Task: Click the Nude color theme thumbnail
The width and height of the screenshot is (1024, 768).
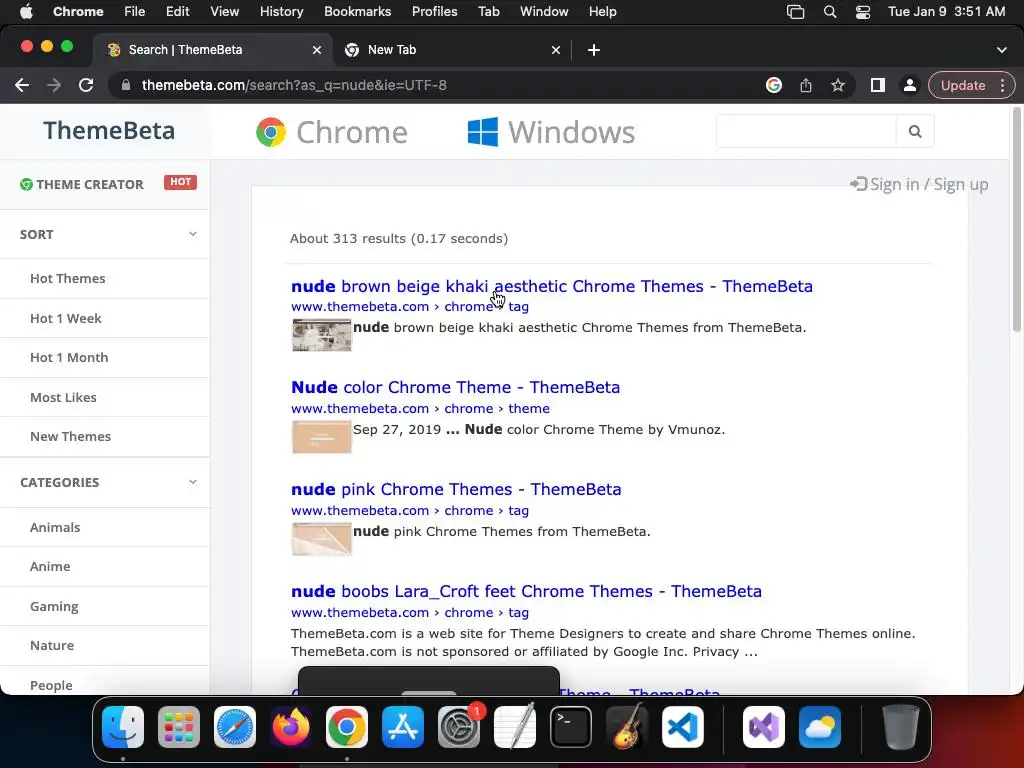Action: (321, 437)
